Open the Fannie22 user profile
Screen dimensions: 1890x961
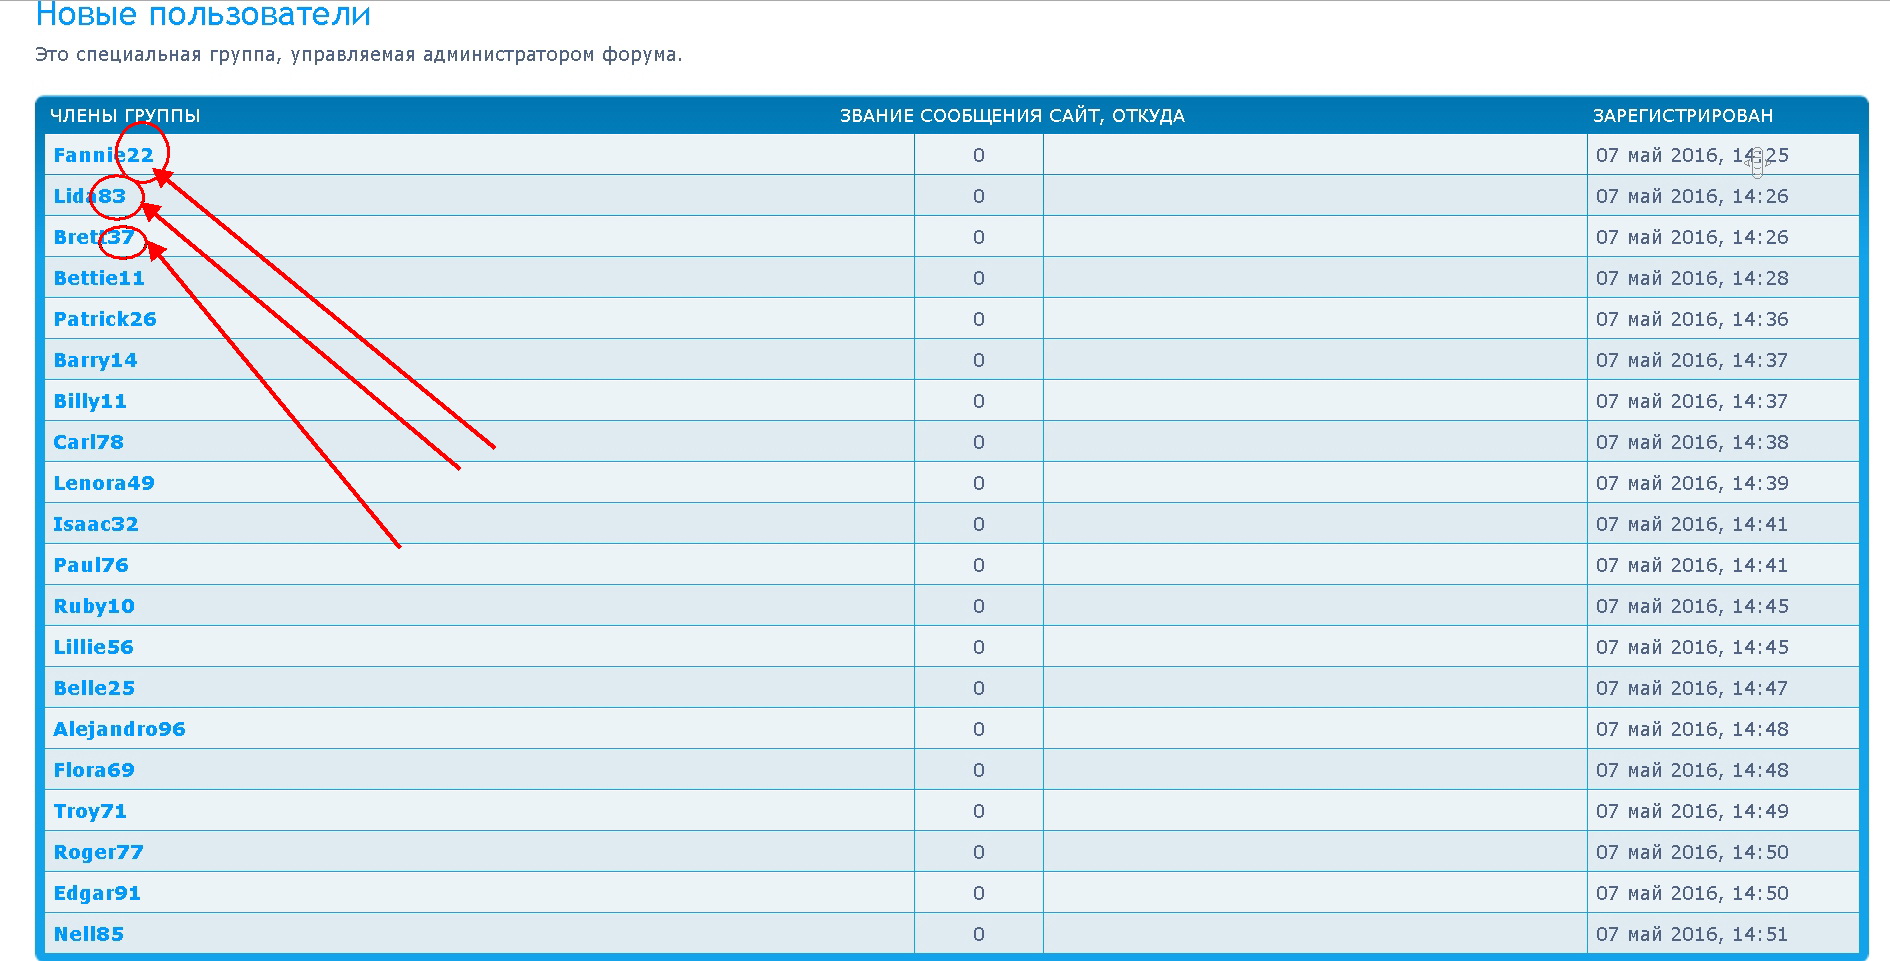coord(103,155)
